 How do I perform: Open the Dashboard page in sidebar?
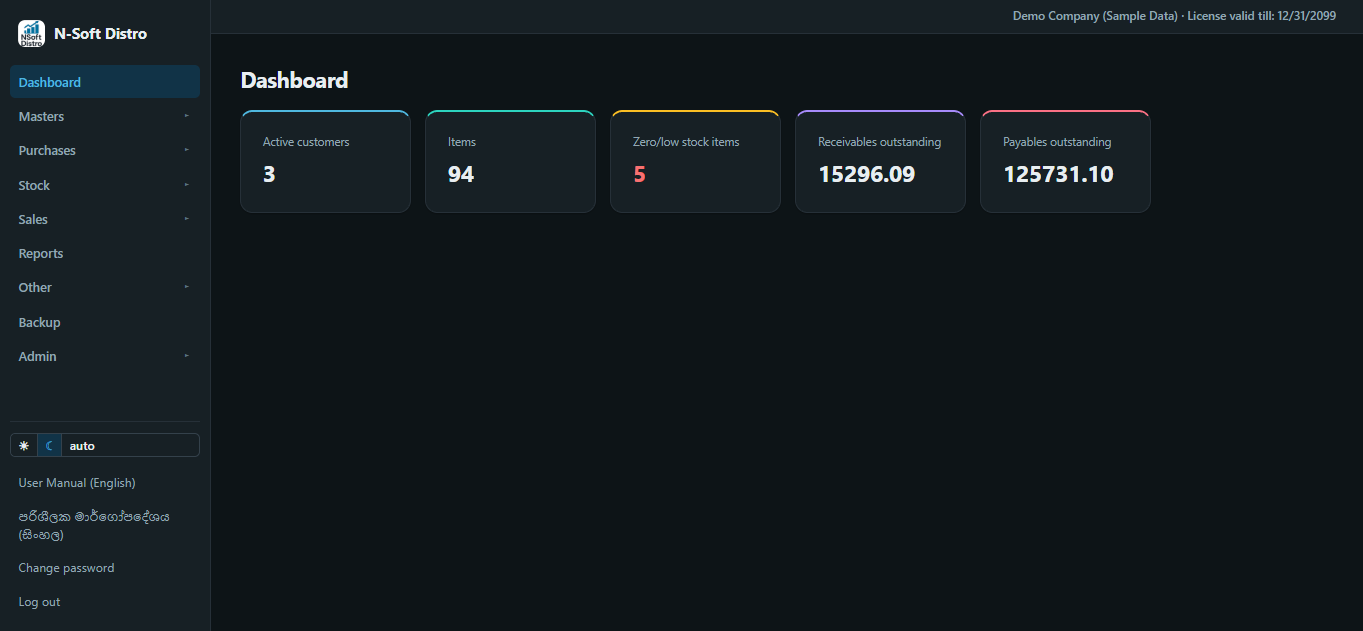105,82
